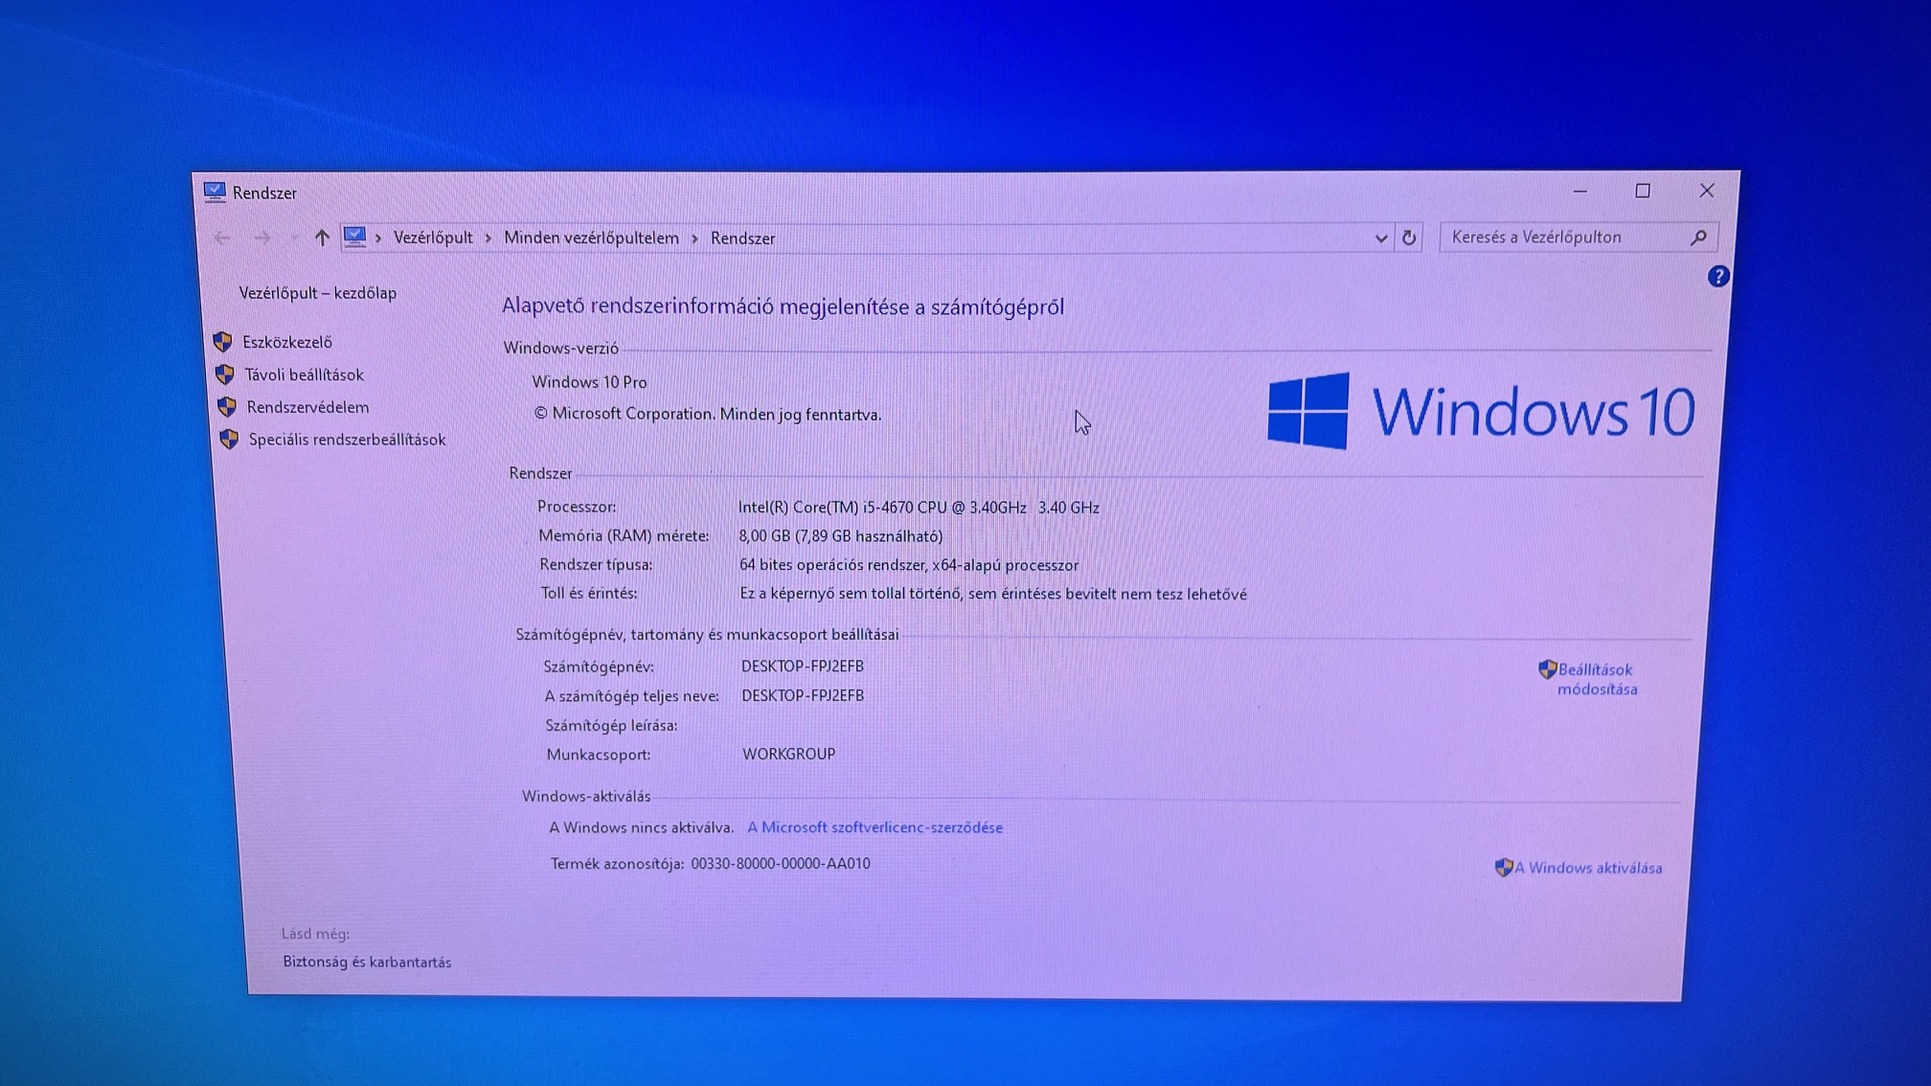Click Beállítások módosítása link
The width and height of the screenshot is (1931, 1086).
[1596, 679]
